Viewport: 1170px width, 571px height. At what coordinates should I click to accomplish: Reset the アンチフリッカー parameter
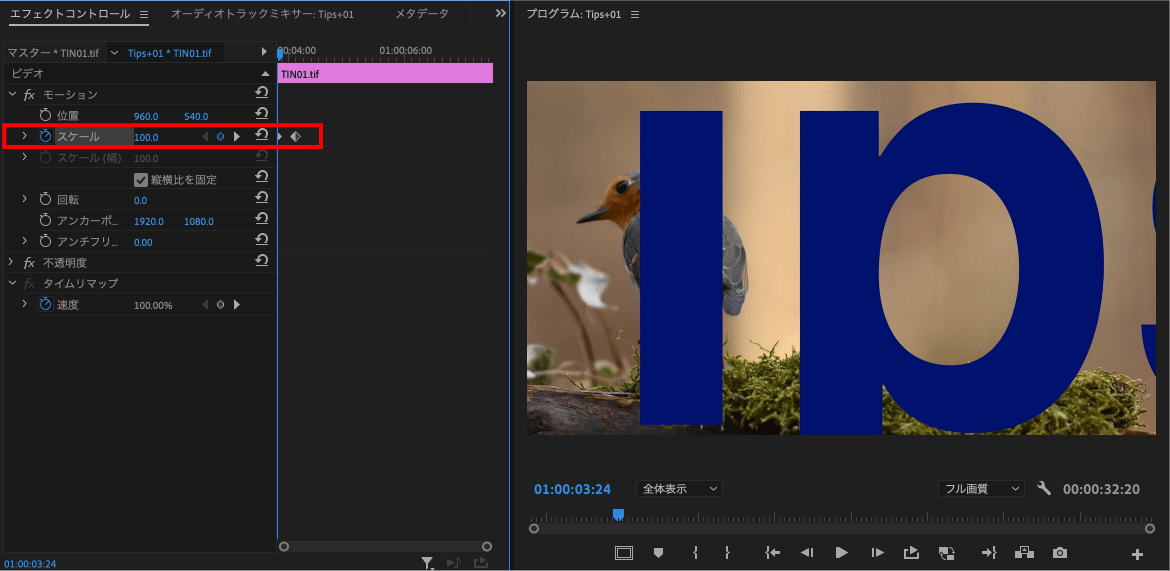262,241
